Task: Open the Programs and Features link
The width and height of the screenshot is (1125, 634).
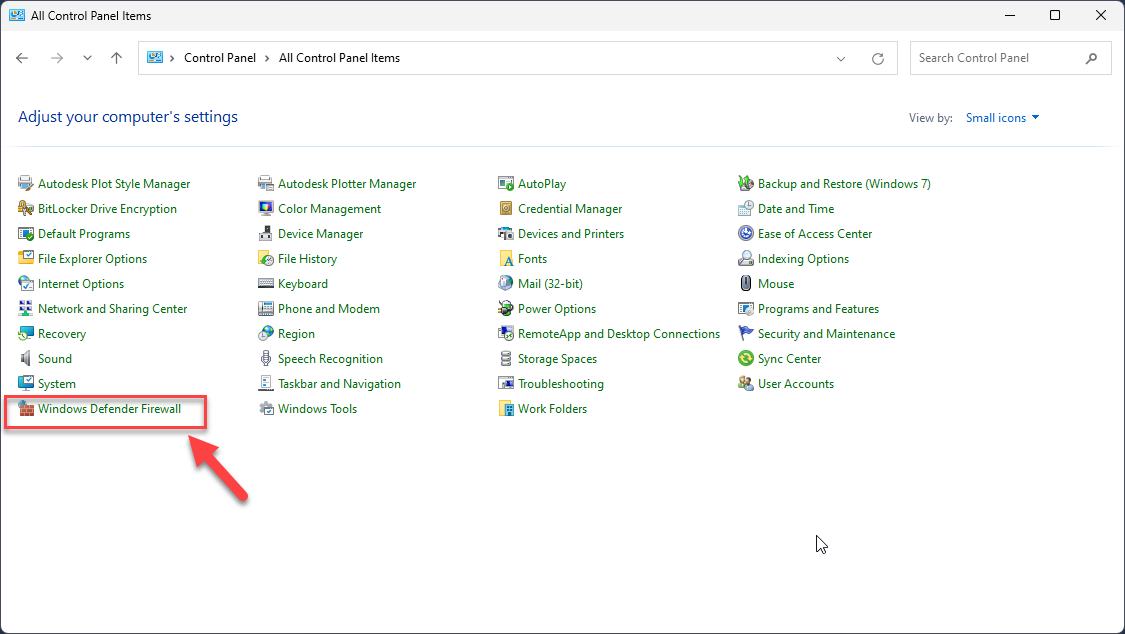Action: click(x=818, y=309)
